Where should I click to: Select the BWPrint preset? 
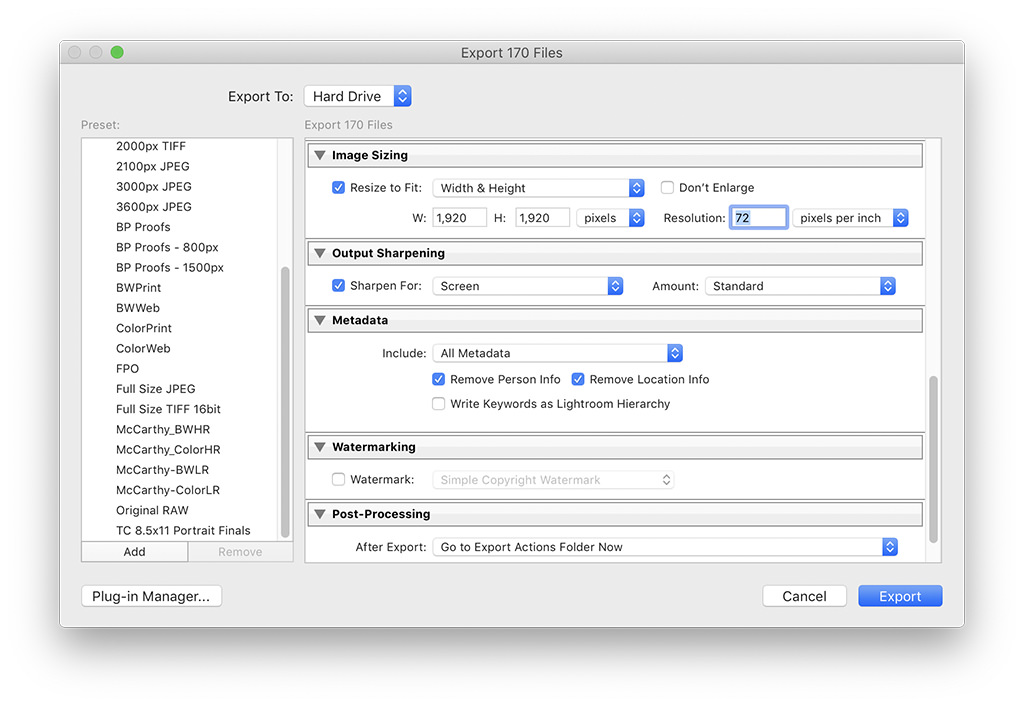pos(138,288)
